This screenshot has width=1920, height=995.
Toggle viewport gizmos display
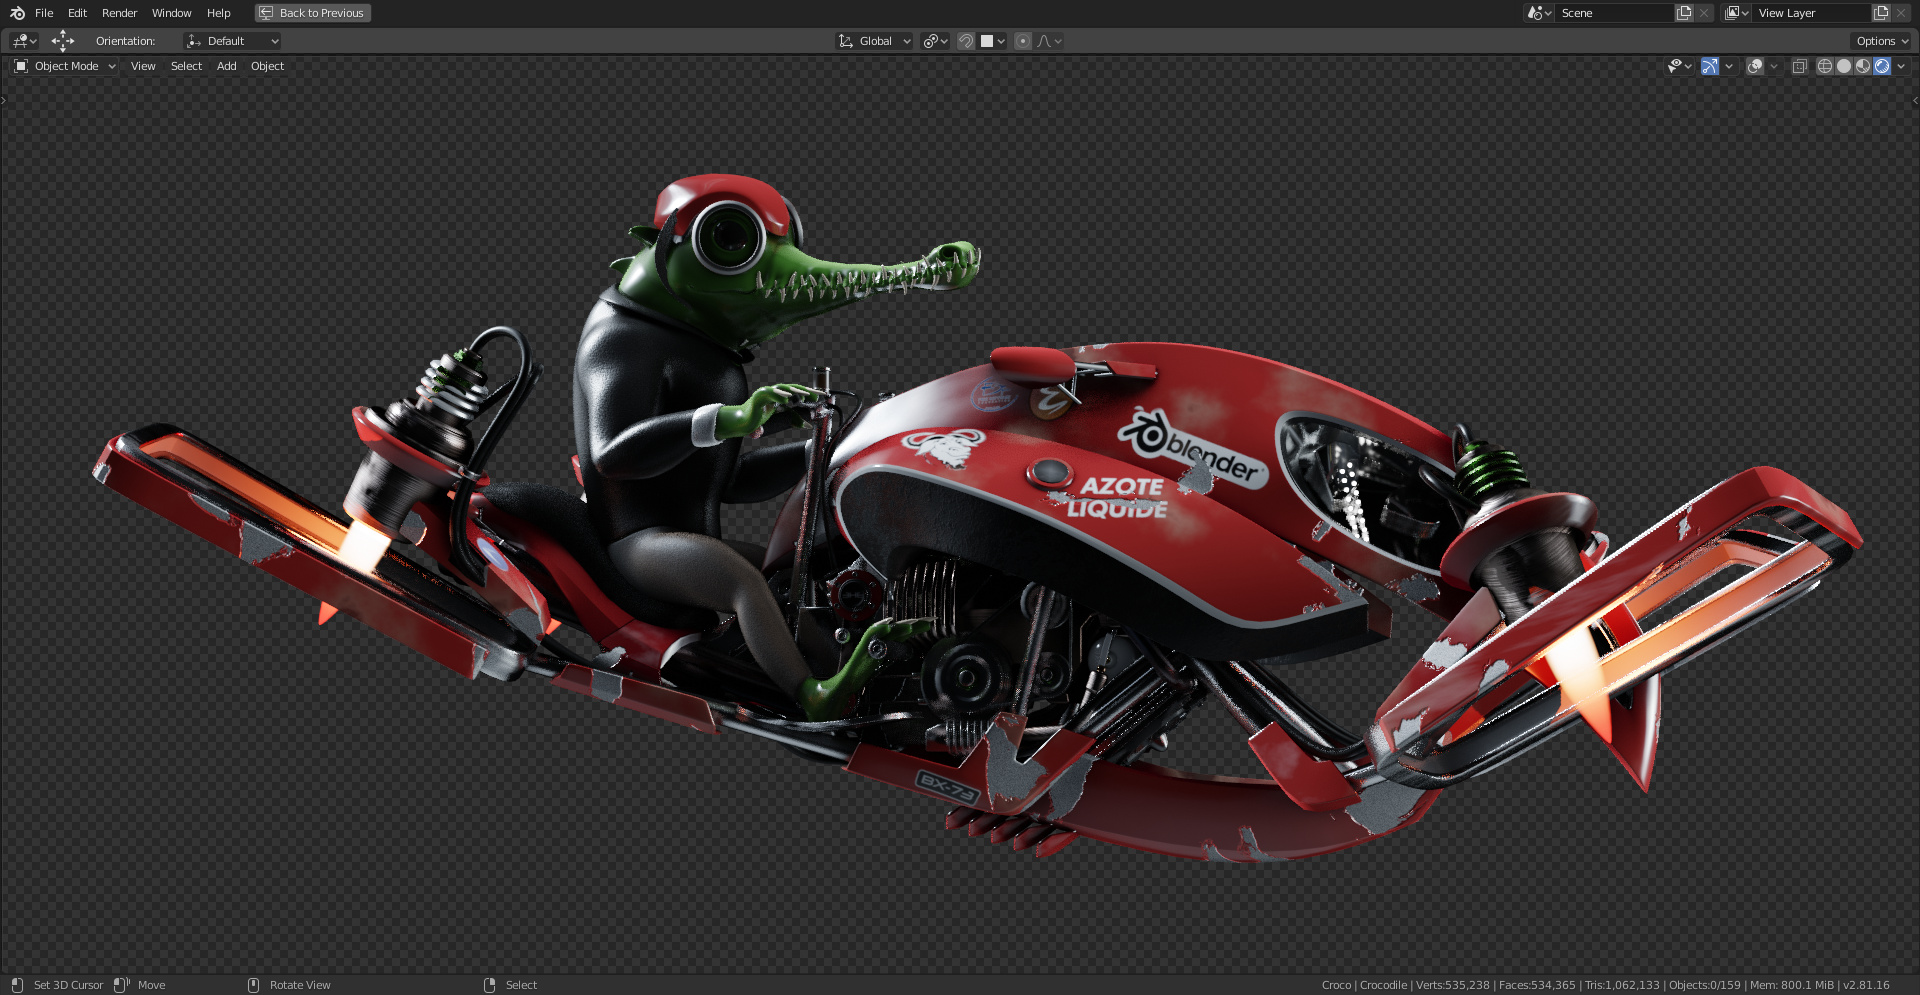coord(1710,66)
